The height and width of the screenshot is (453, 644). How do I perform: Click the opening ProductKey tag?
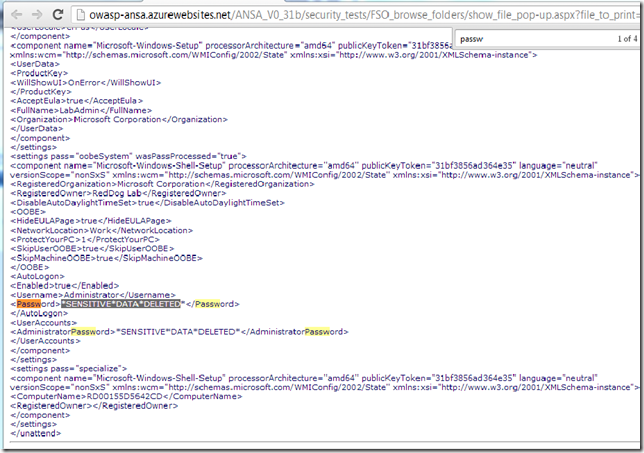pyautogui.click(x=39, y=73)
